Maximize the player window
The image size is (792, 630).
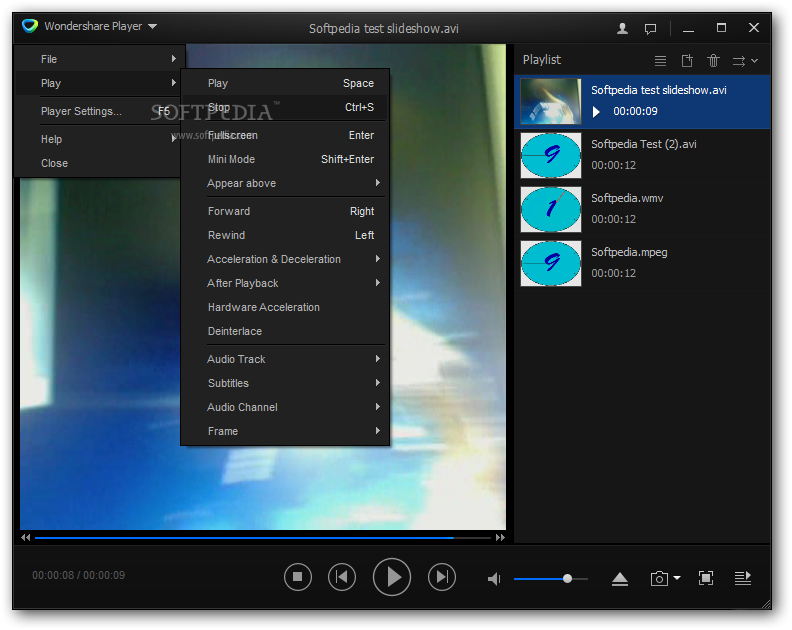point(721,28)
